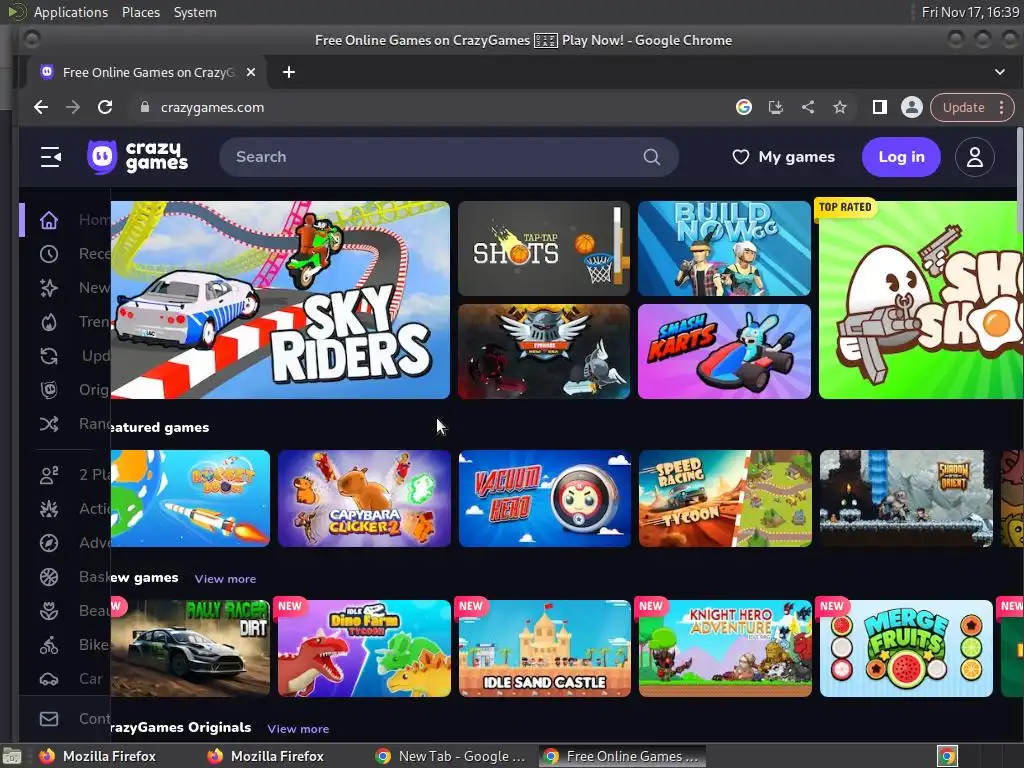Image resolution: width=1024 pixels, height=768 pixels.
Task: Share this page via share icon
Action: 808,107
